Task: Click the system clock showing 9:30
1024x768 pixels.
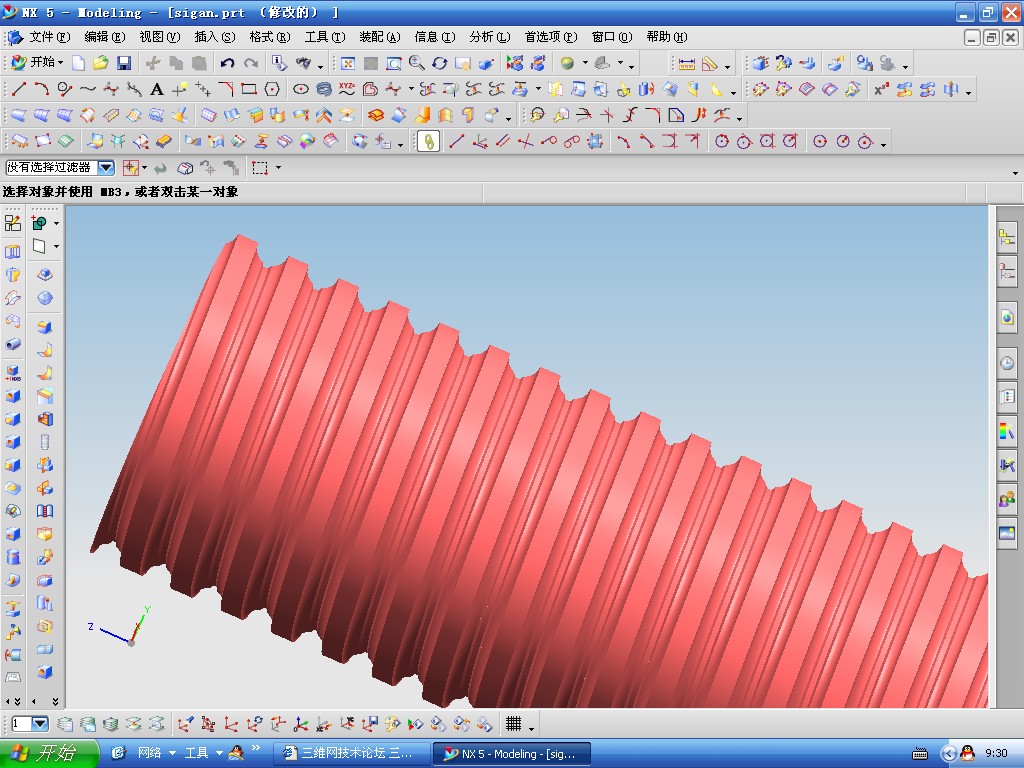Action: tap(997, 753)
